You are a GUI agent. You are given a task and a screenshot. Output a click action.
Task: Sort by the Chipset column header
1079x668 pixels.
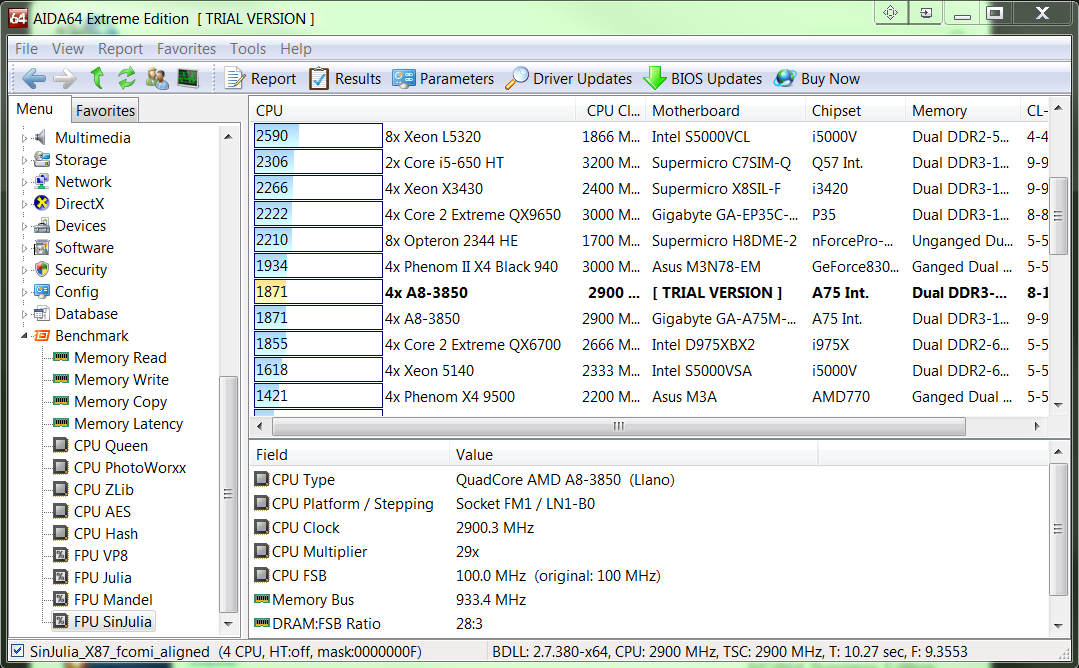pyautogui.click(x=855, y=111)
